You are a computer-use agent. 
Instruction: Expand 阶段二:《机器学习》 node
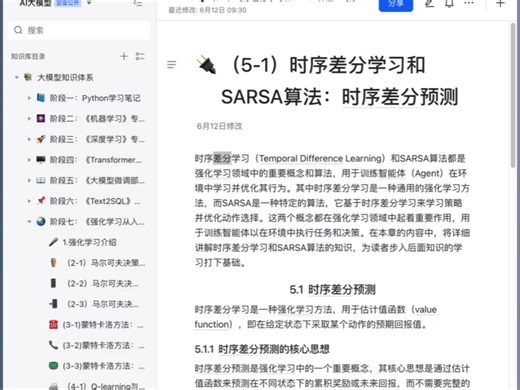[x=29, y=119]
